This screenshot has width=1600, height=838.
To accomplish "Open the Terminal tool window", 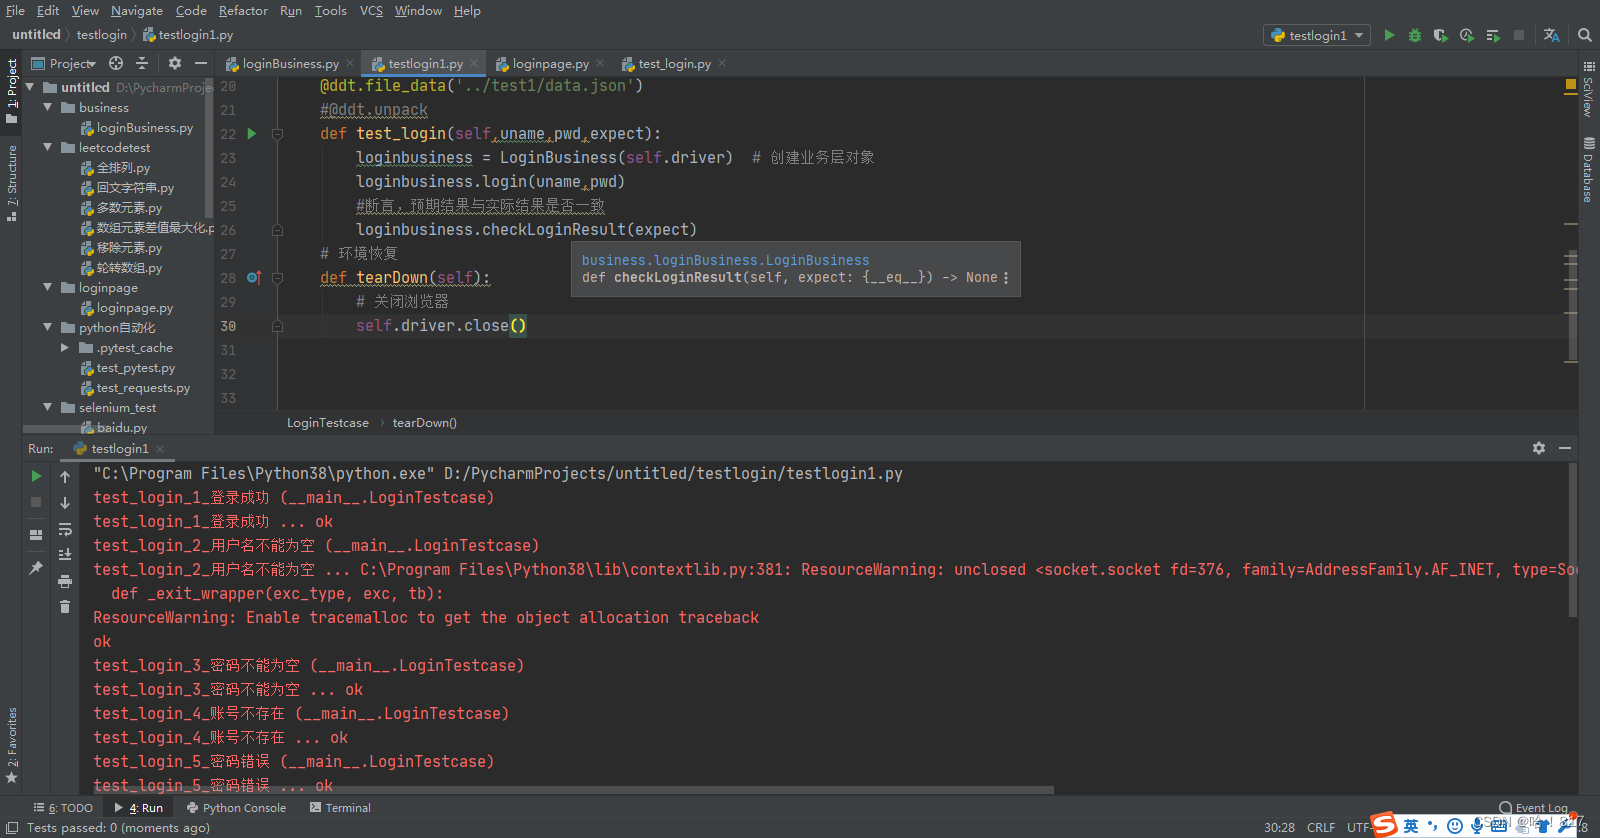I will [340, 808].
